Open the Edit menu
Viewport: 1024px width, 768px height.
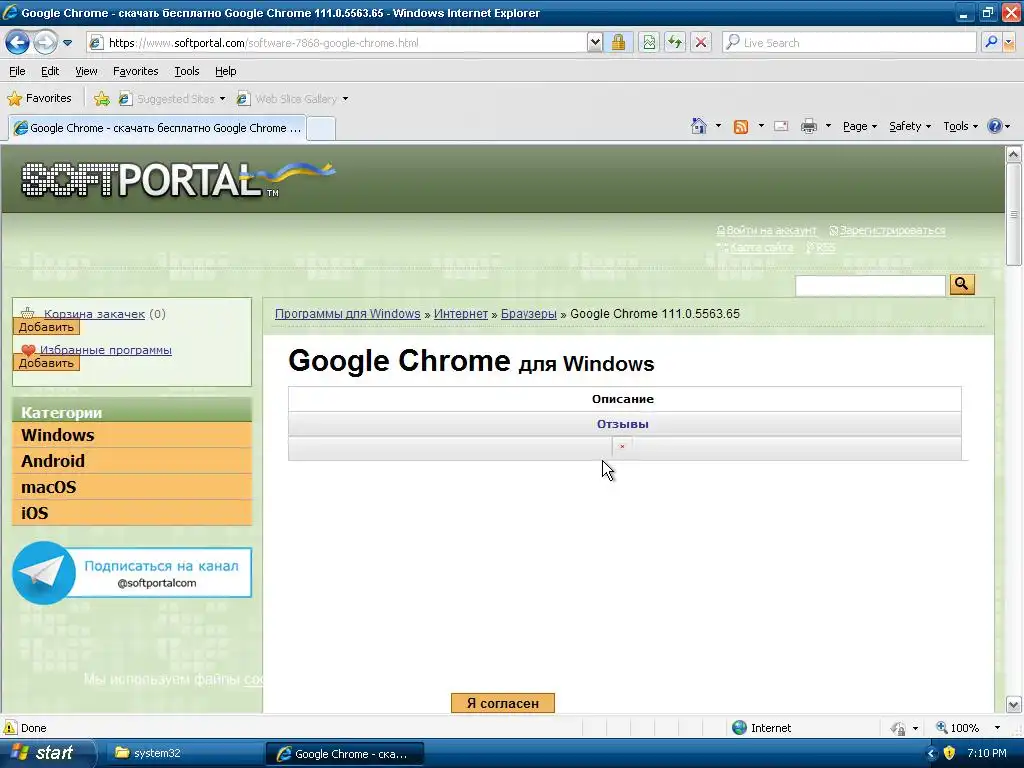click(50, 71)
